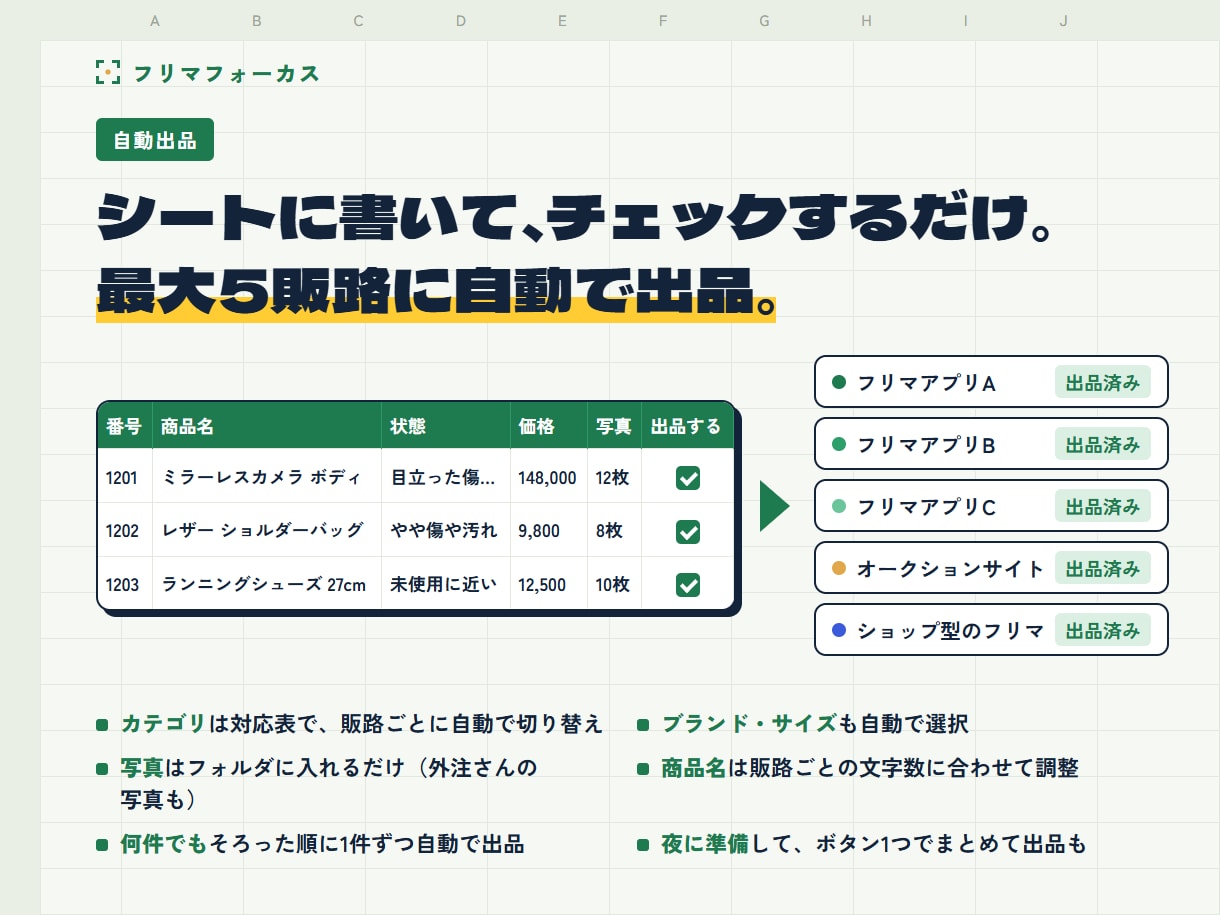Select the レザー ショルダーバッグ product name

(x=262, y=531)
